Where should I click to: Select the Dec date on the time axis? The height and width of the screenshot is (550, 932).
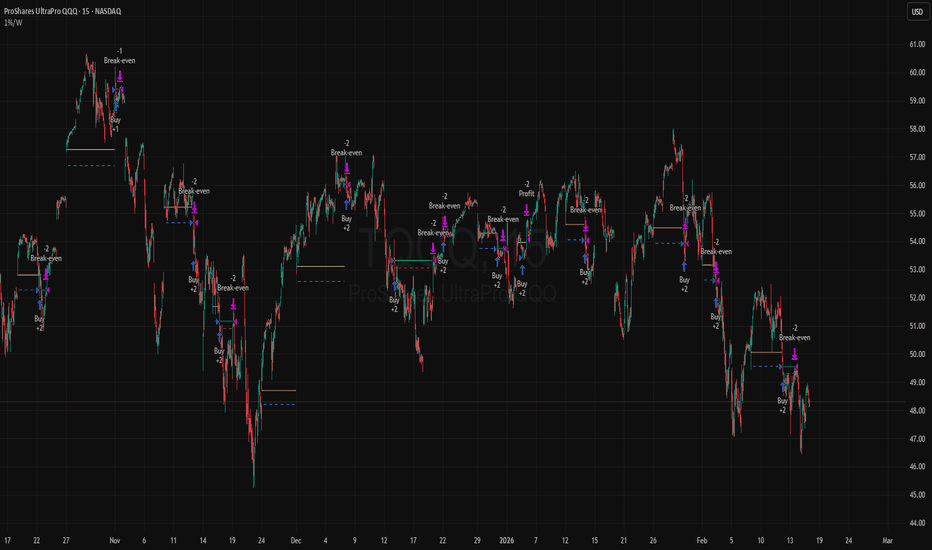point(296,540)
